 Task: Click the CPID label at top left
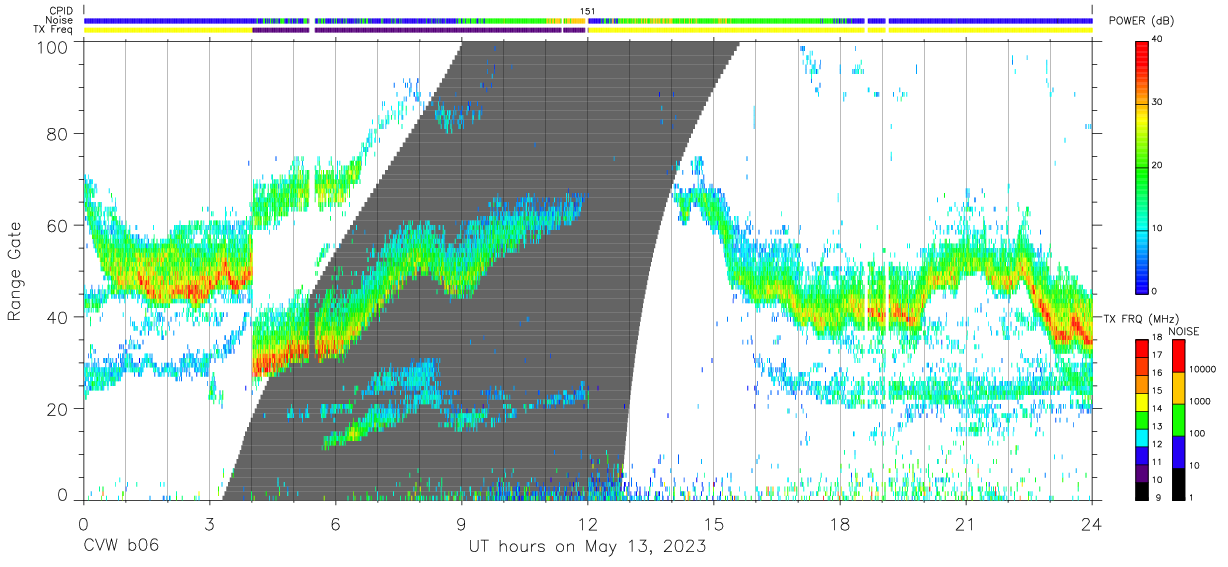tap(62, 10)
